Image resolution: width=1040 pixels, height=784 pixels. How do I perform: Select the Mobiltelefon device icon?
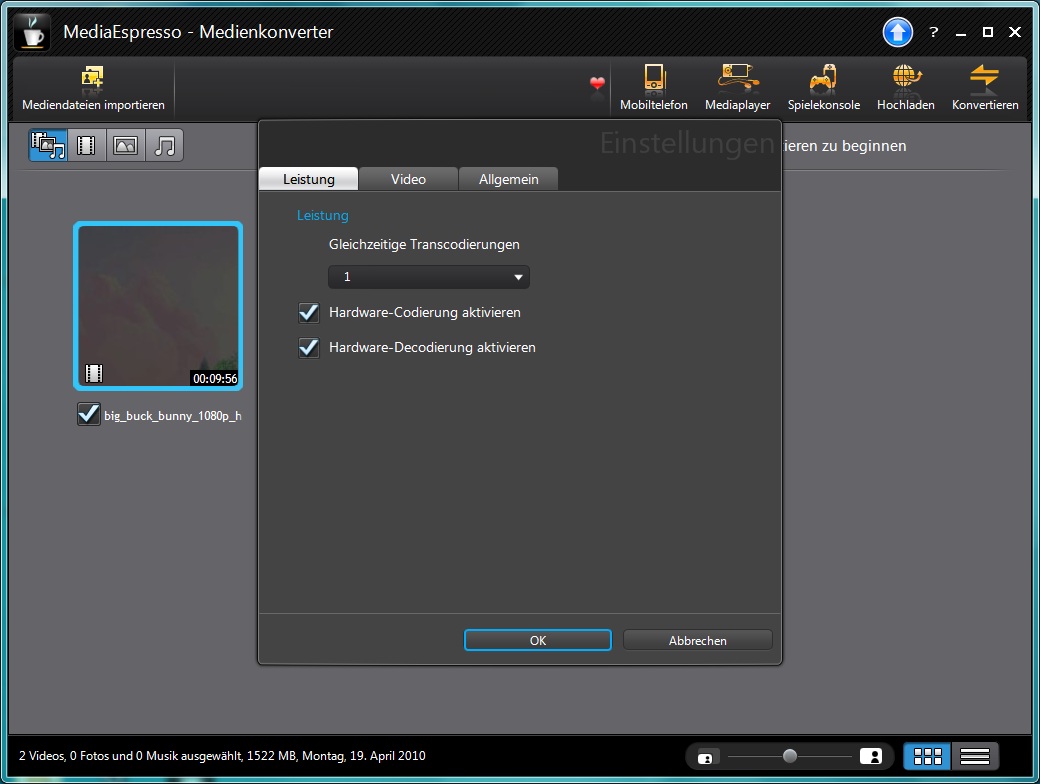653,88
